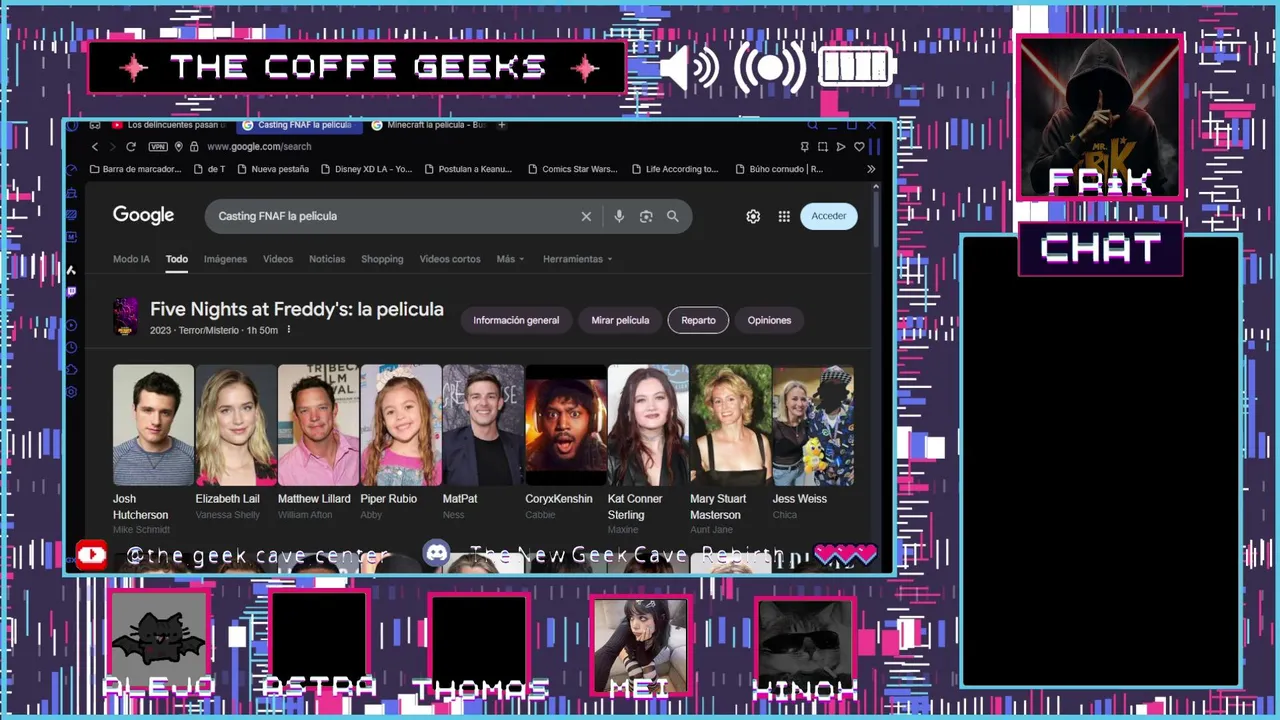Image resolution: width=1280 pixels, height=720 pixels.
Task: Select the Noticias search tab
Action: pyautogui.click(x=327, y=259)
